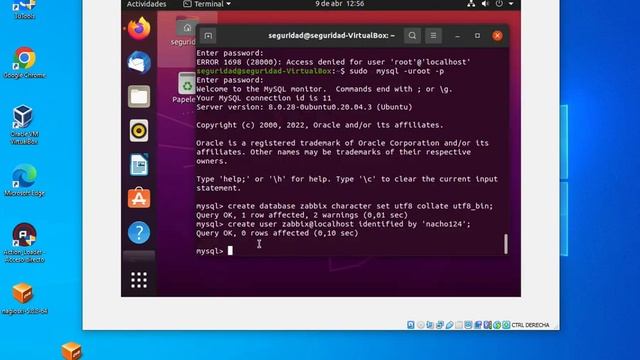This screenshot has height=360, width=640.
Task: Launch Thunderbird mail from the dock
Action: [x=139, y=62]
